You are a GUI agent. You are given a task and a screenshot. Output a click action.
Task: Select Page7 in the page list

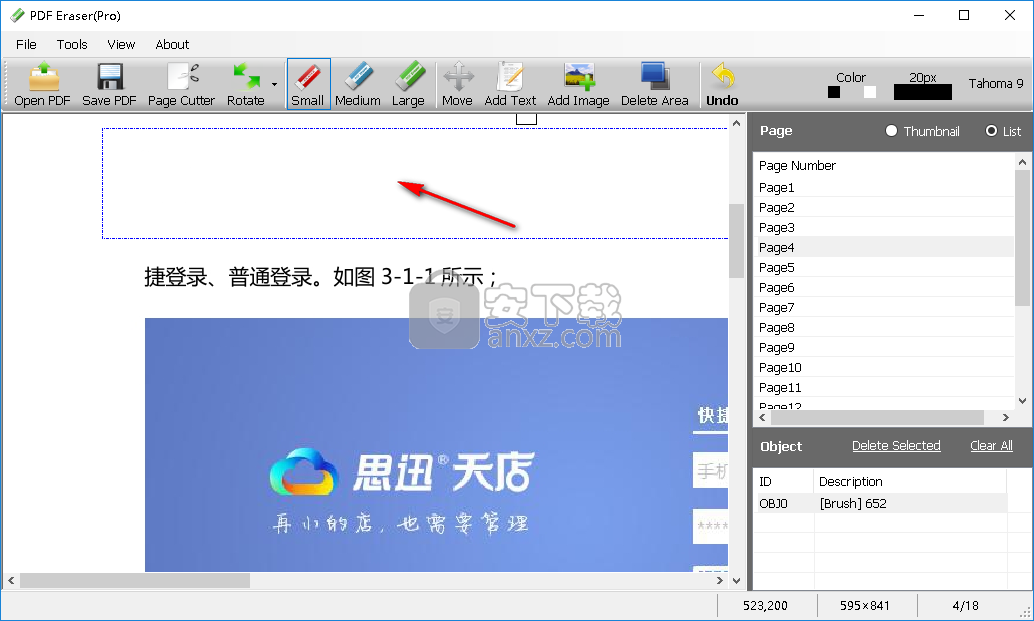click(x=883, y=307)
